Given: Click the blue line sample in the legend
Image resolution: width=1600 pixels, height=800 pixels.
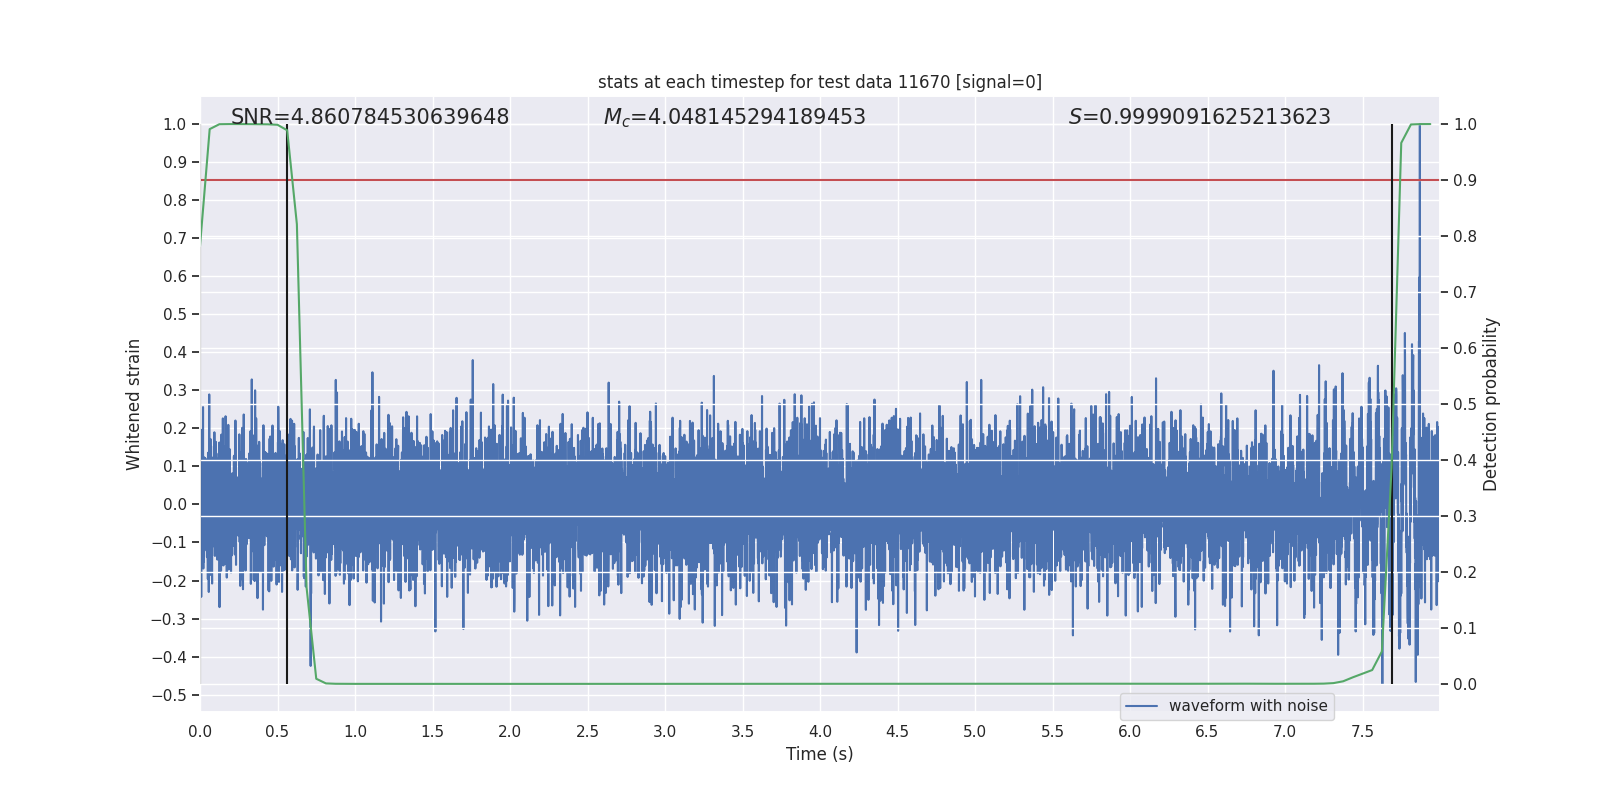Looking at the screenshot, I should pyautogui.click(x=1141, y=706).
